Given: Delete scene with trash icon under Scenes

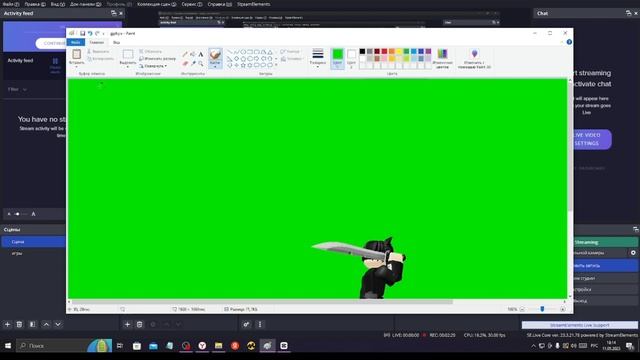Looking at the screenshot, I should (19, 324).
